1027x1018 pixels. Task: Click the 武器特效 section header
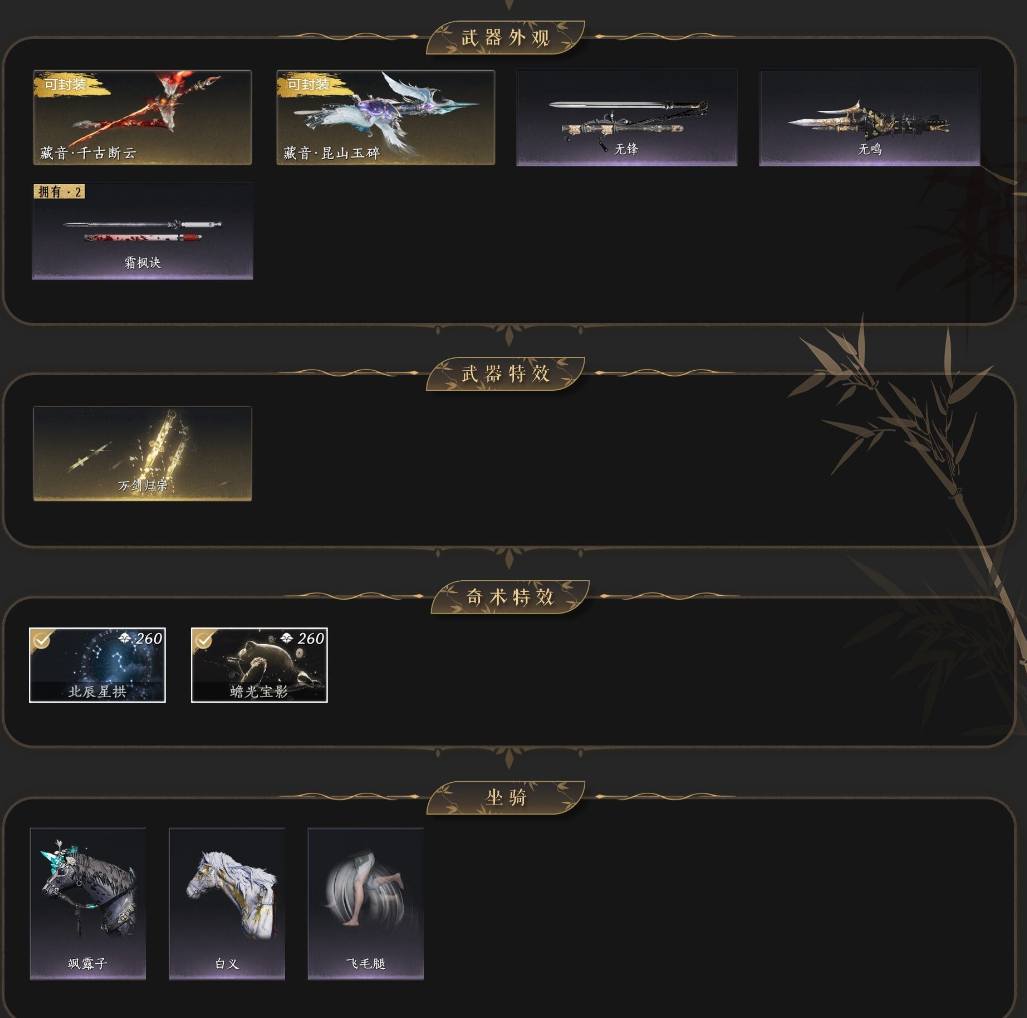click(x=505, y=374)
